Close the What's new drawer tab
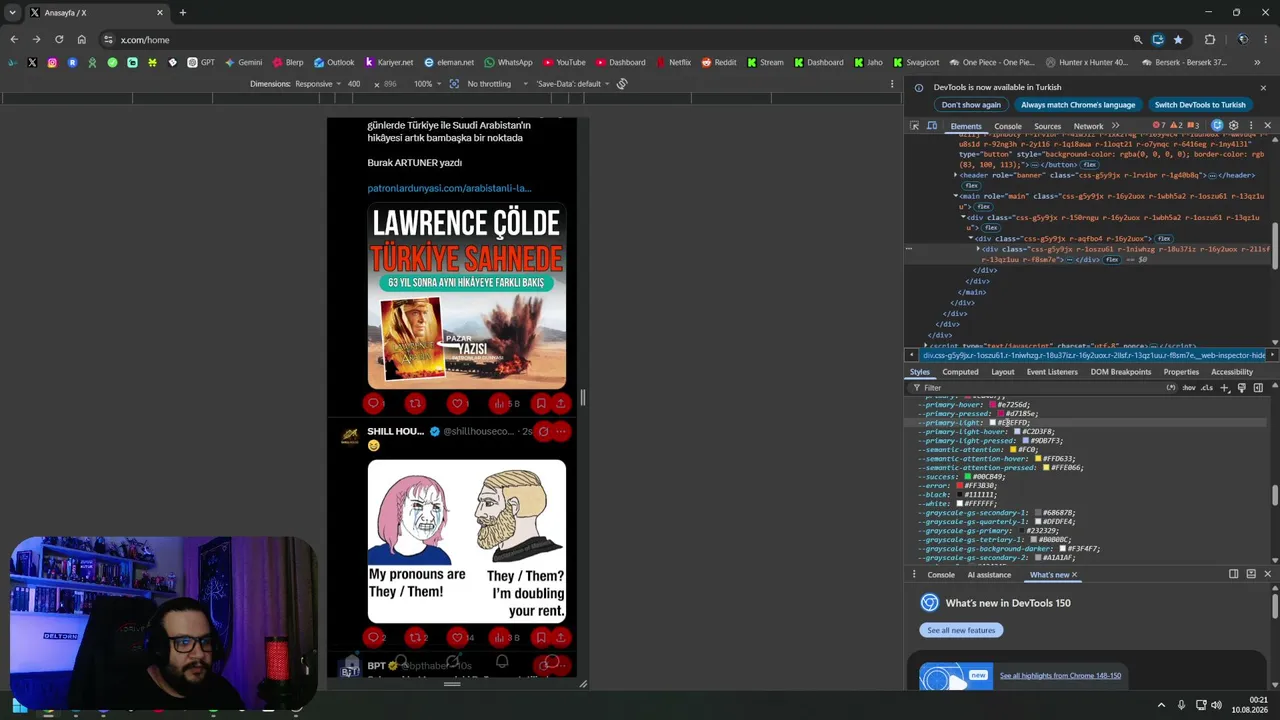This screenshot has height=720, width=1280. coord(1074,575)
